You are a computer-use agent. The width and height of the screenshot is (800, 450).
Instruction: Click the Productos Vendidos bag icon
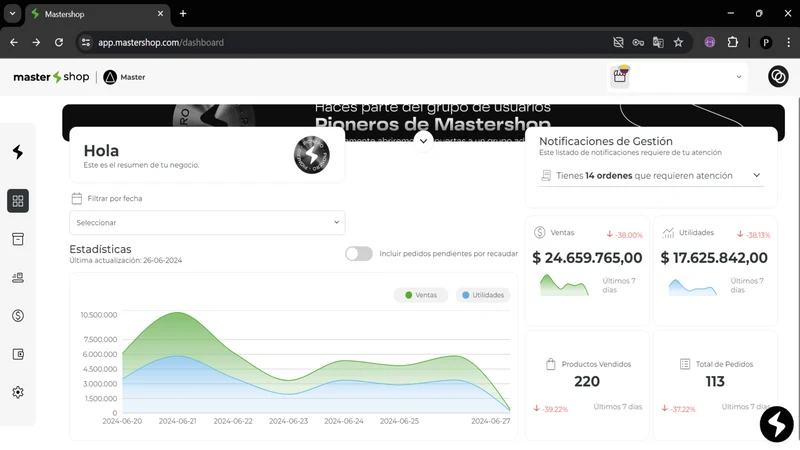(551, 364)
